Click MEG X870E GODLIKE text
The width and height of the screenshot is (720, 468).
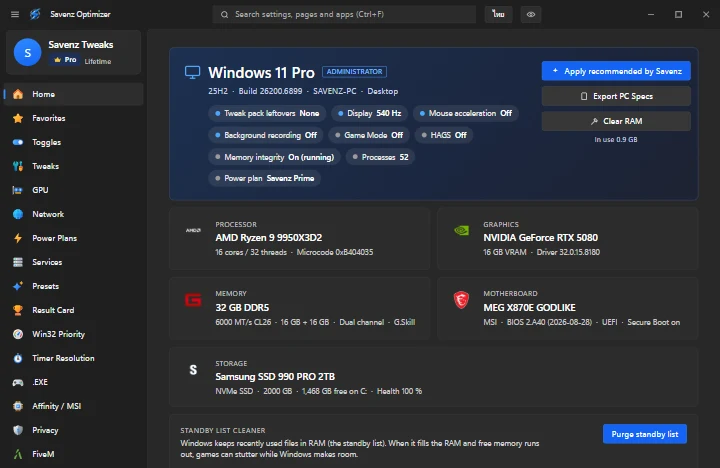click(x=529, y=308)
